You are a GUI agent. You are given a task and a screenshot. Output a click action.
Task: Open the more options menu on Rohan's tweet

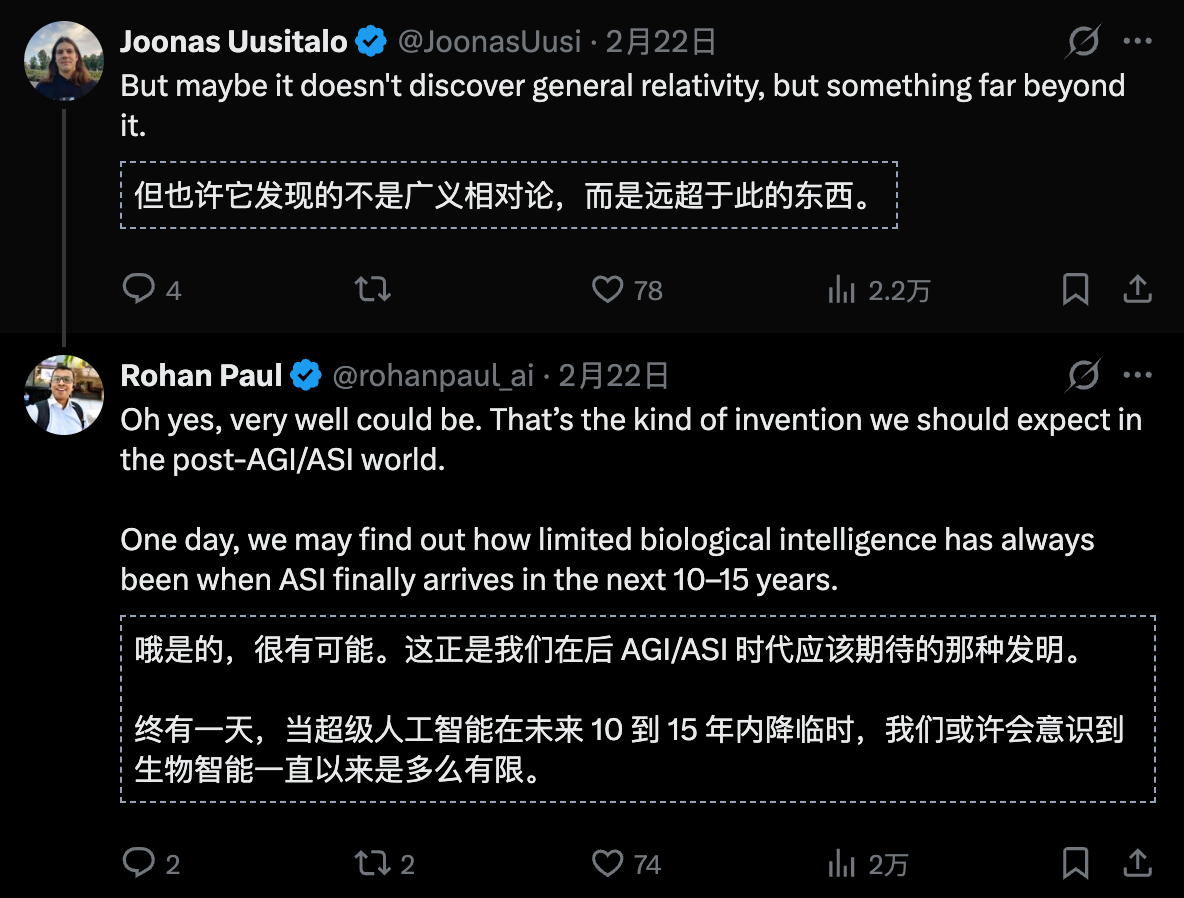click(1139, 375)
